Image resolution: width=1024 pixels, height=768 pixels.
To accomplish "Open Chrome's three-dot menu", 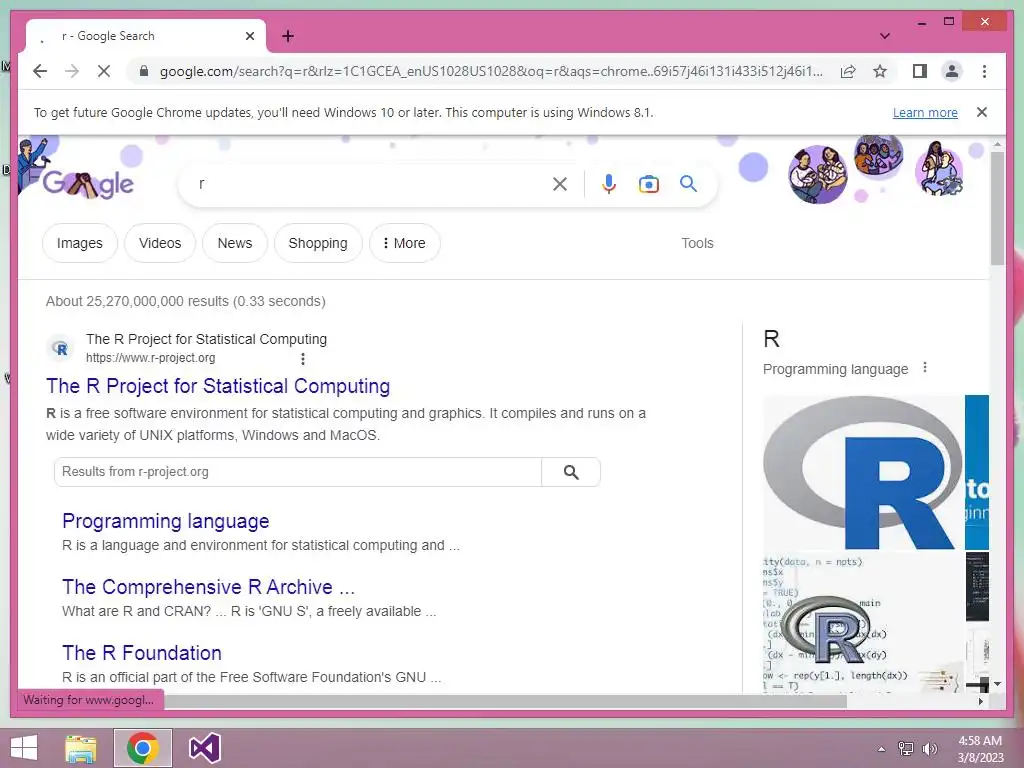I will point(984,71).
